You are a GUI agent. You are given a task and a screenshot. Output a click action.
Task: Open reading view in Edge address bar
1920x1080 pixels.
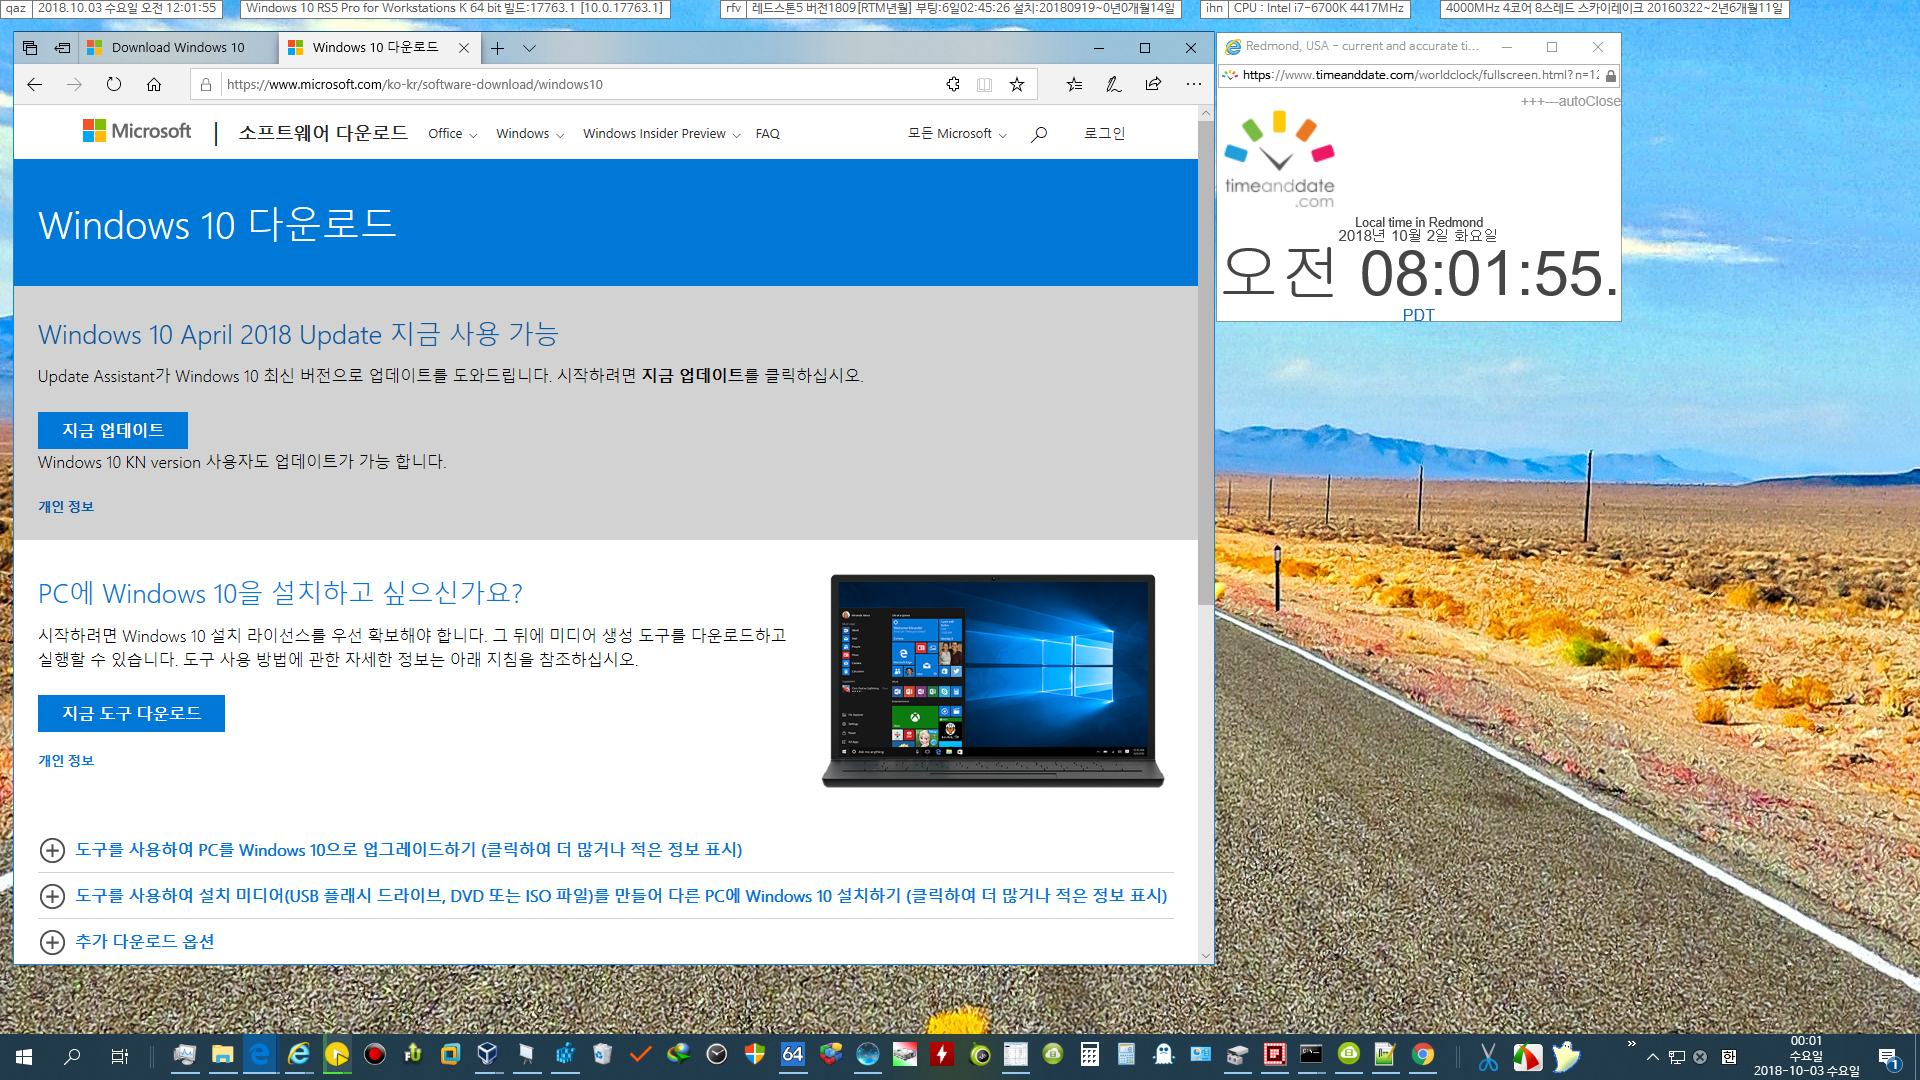coord(984,85)
